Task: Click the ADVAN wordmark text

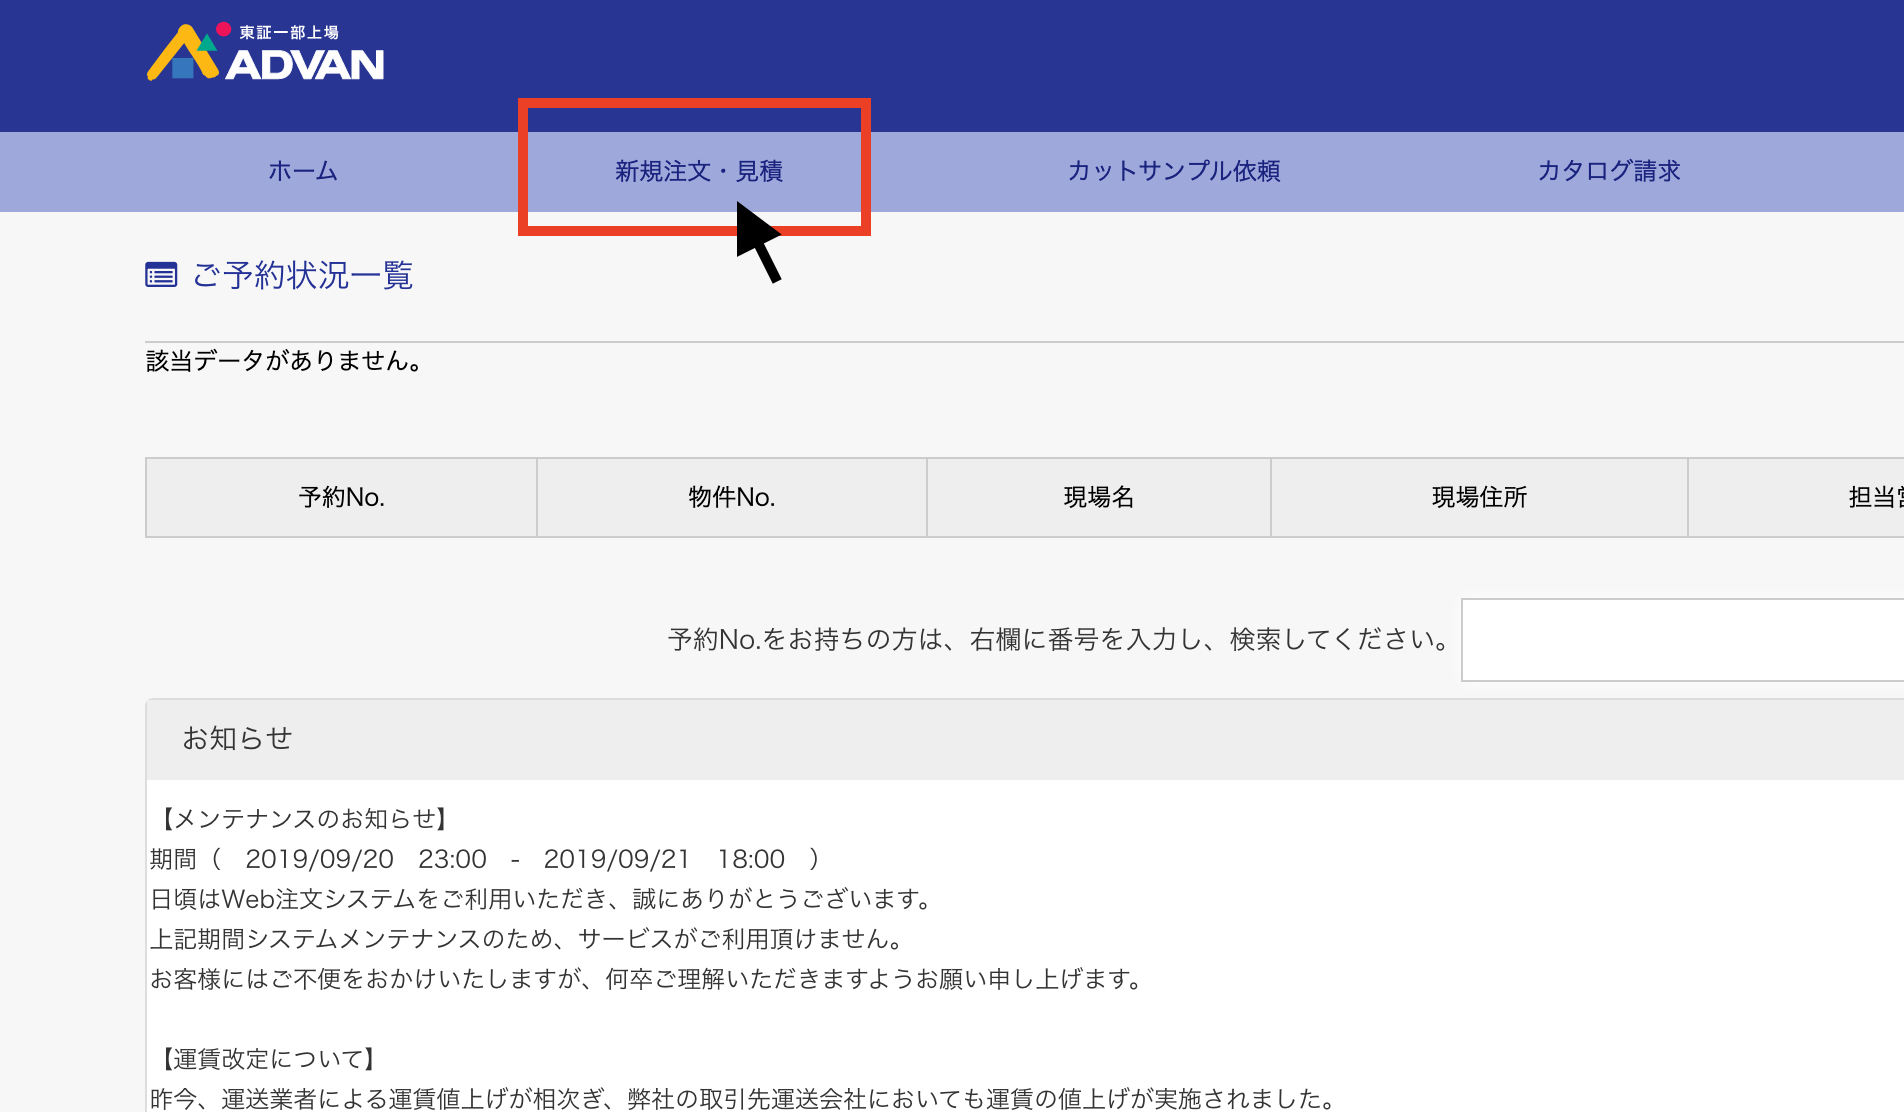Action: coord(305,65)
